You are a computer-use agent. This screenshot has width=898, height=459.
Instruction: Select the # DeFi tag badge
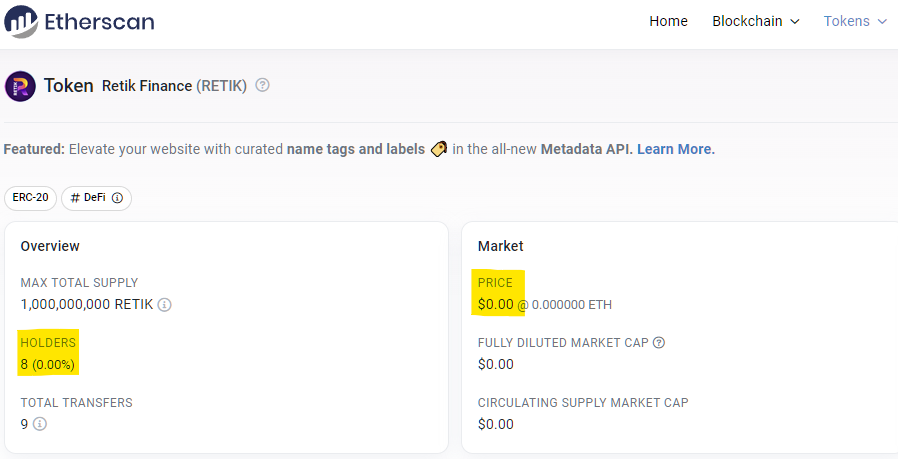tap(96, 198)
